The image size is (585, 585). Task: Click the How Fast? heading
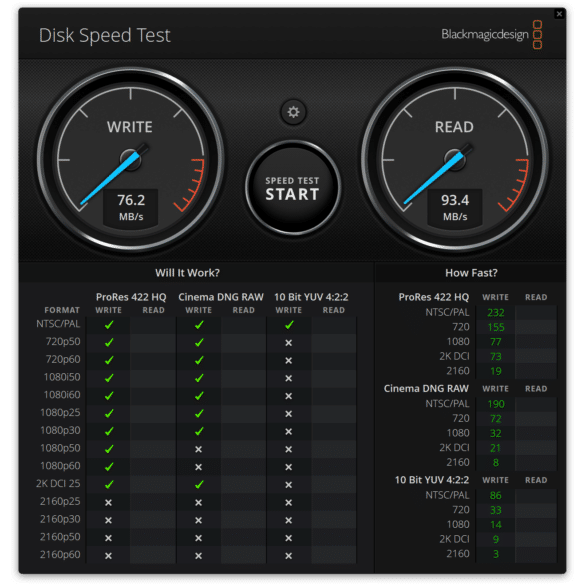pyautogui.click(x=471, y=273)
